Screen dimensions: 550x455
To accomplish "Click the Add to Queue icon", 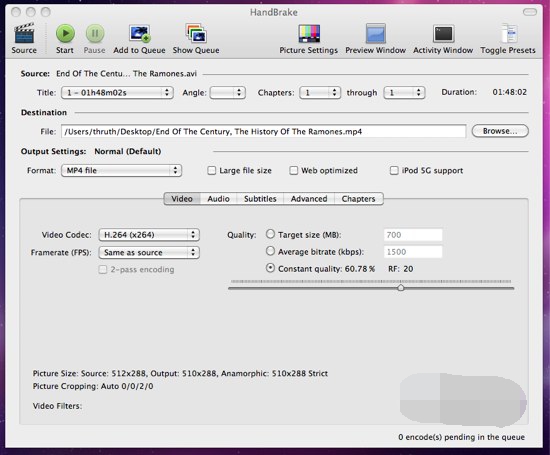I will (140, 33).
